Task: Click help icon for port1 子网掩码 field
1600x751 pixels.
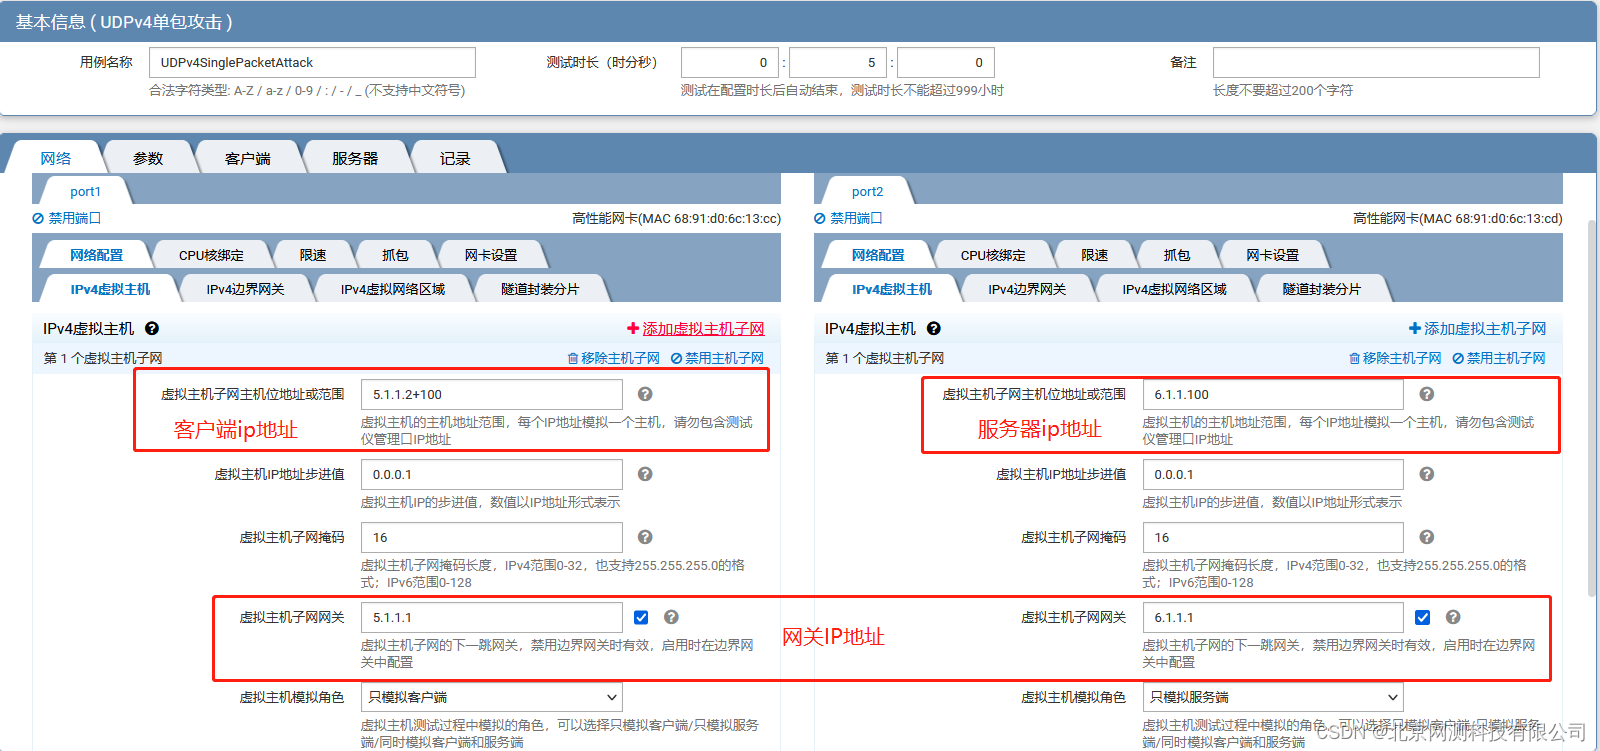Action: [x=645, y=537]
